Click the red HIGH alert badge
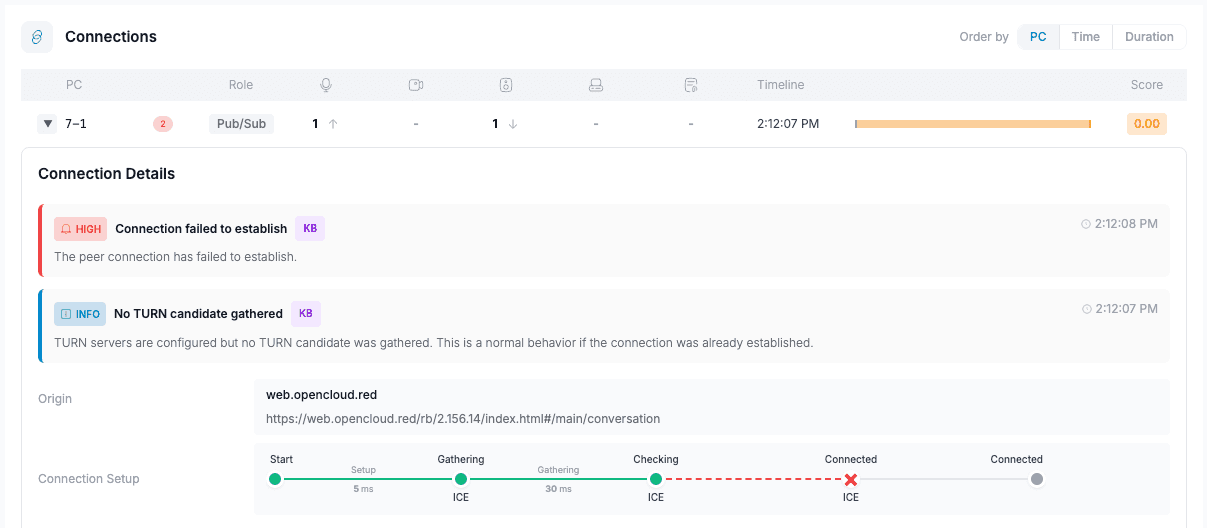Screen dimensions: 1207x528 (x=81, y=229)
